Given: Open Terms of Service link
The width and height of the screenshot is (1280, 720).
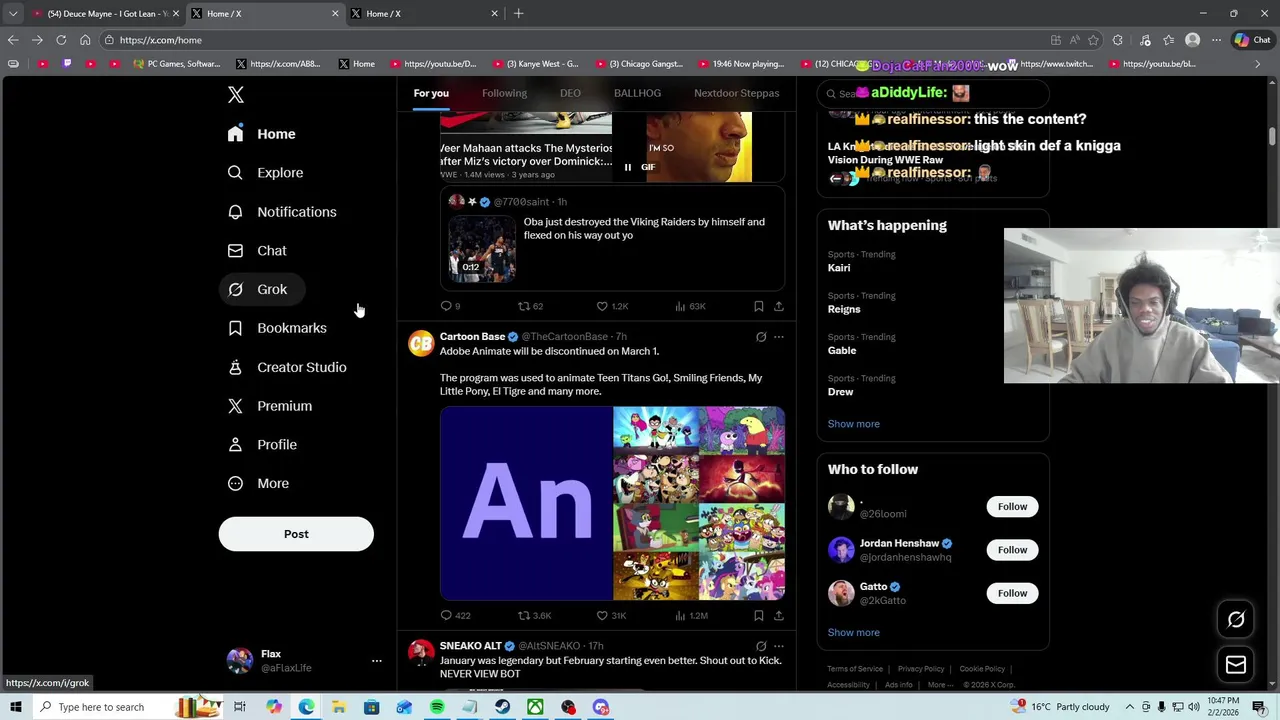Looking at the screenshot, I should point(855,669).
